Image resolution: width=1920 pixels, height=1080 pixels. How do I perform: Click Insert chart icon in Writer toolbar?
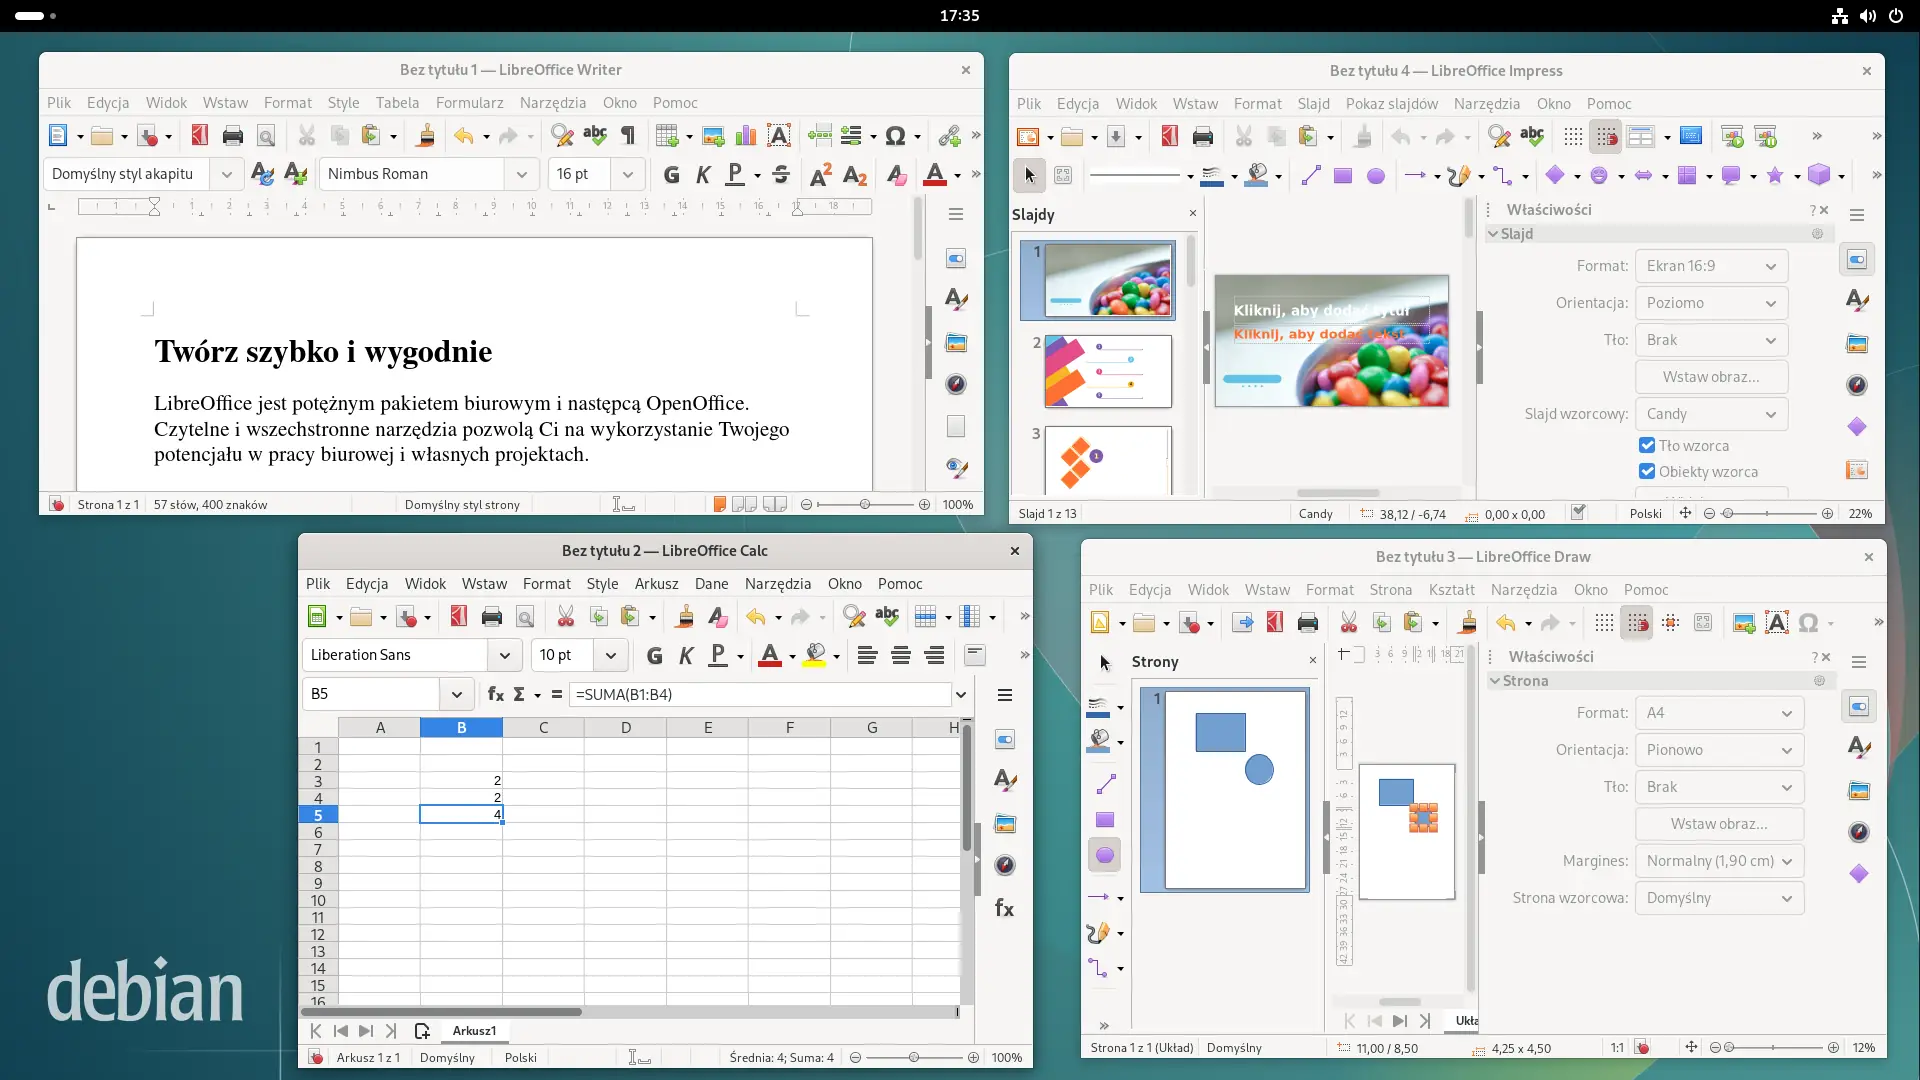tap(746, 136)
